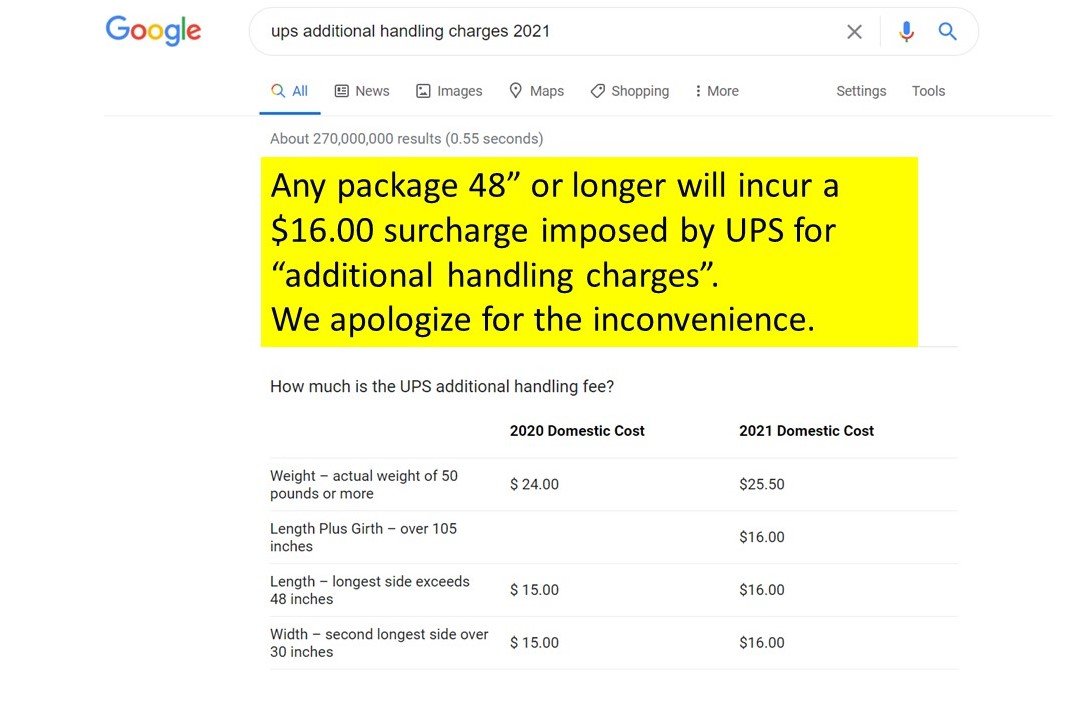
Task: Click the 2020 Domestic Cost column header
Action: pos(575,430)
